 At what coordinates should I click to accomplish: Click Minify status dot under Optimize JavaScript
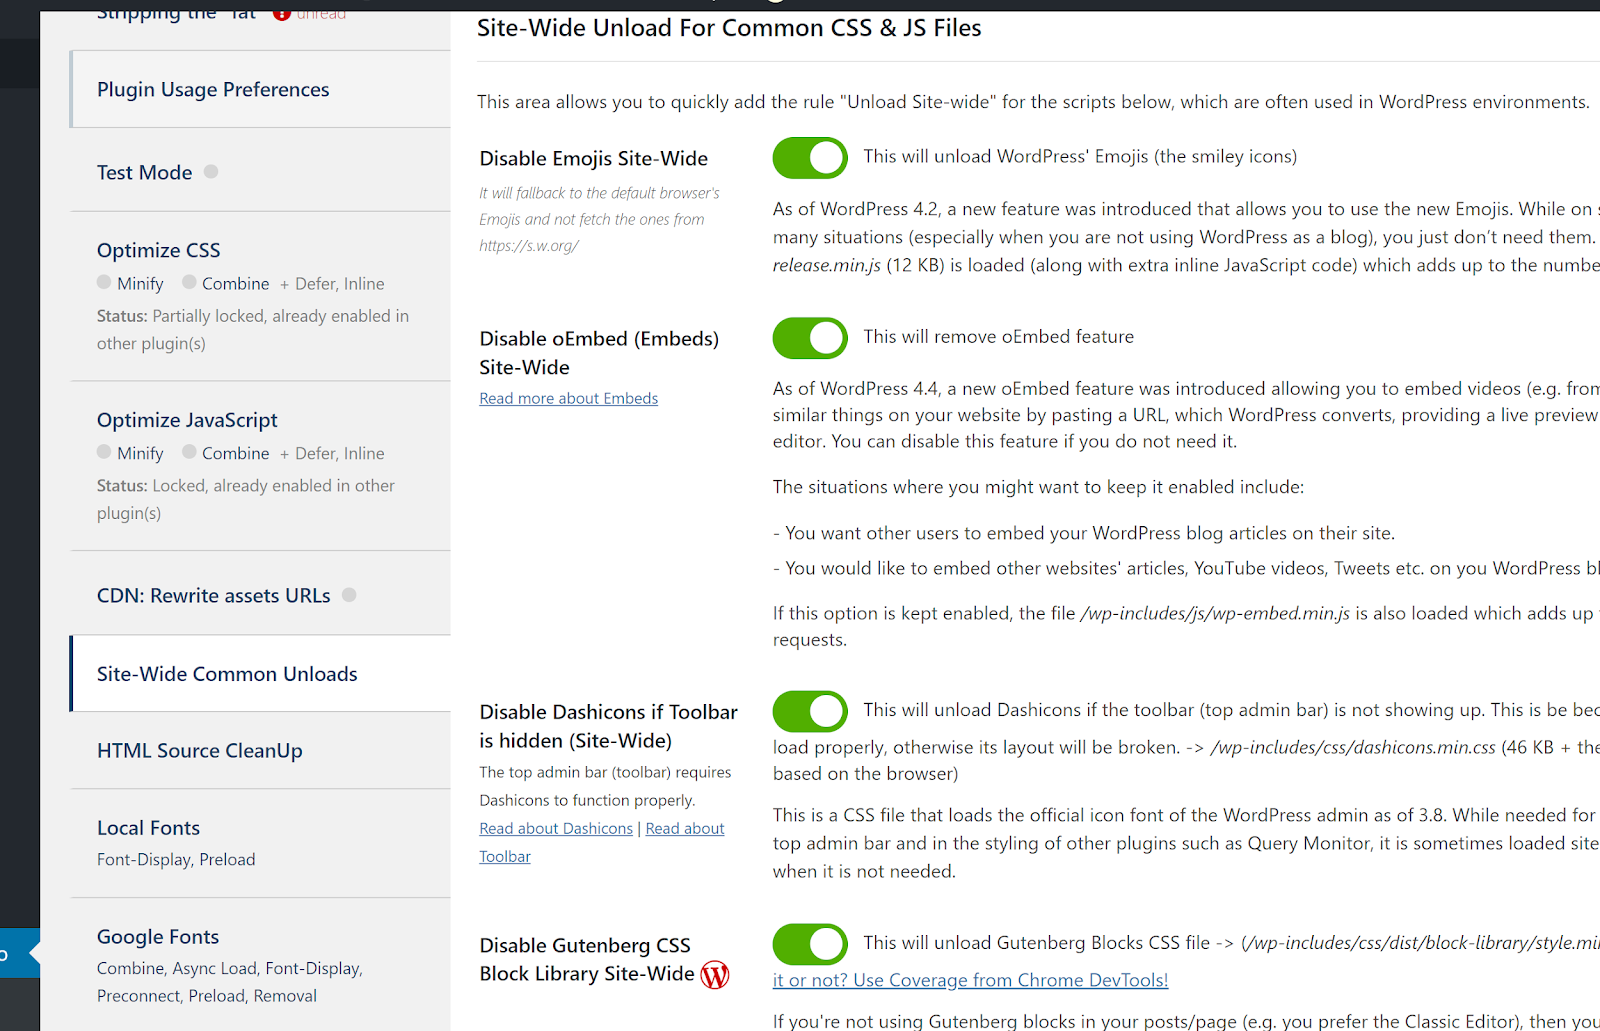[104, 452]
